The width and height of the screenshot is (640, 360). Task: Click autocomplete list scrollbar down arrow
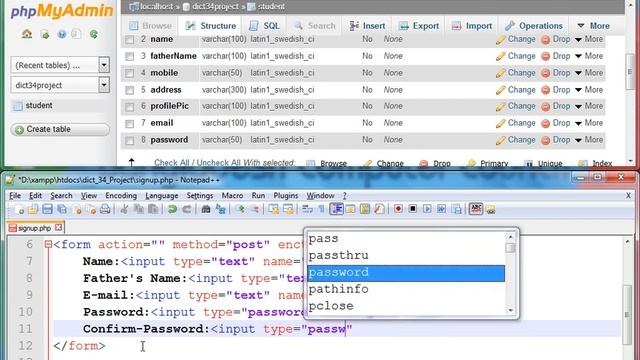tap(510, 310)
